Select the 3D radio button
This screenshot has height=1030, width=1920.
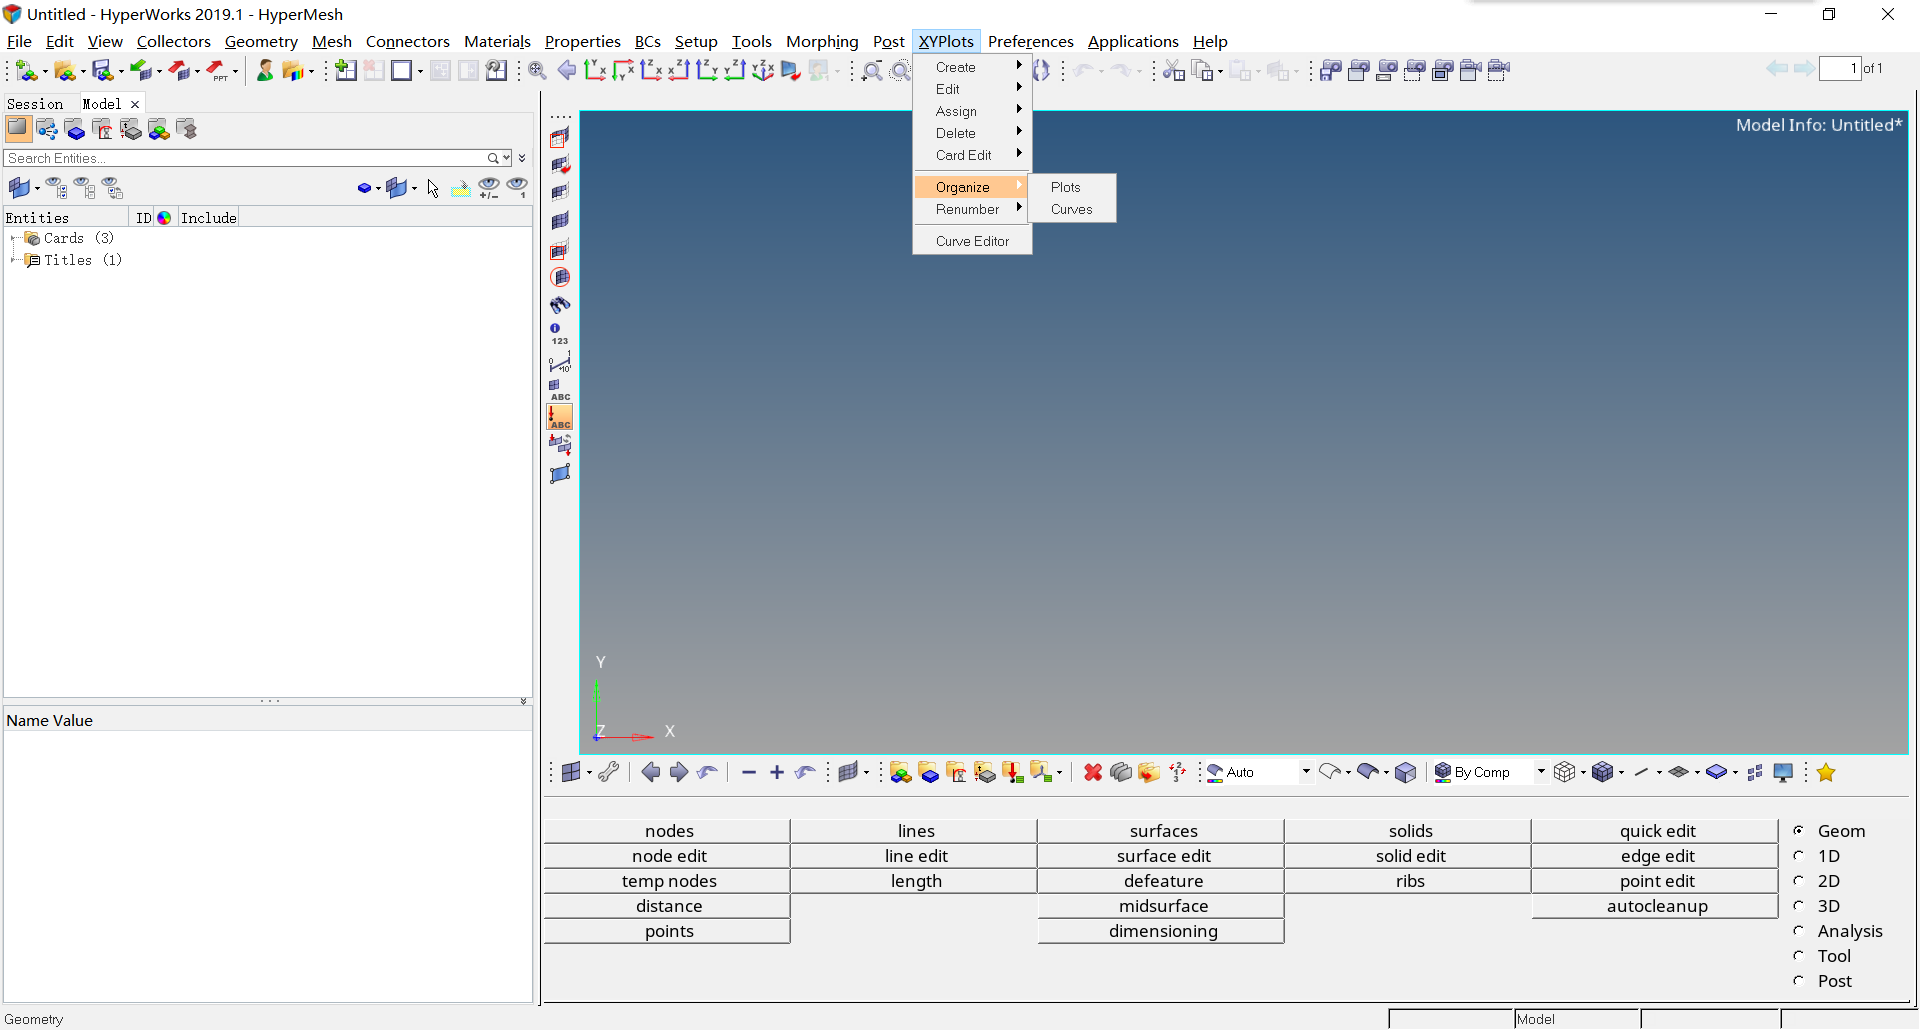click(x=1798, y=906)
